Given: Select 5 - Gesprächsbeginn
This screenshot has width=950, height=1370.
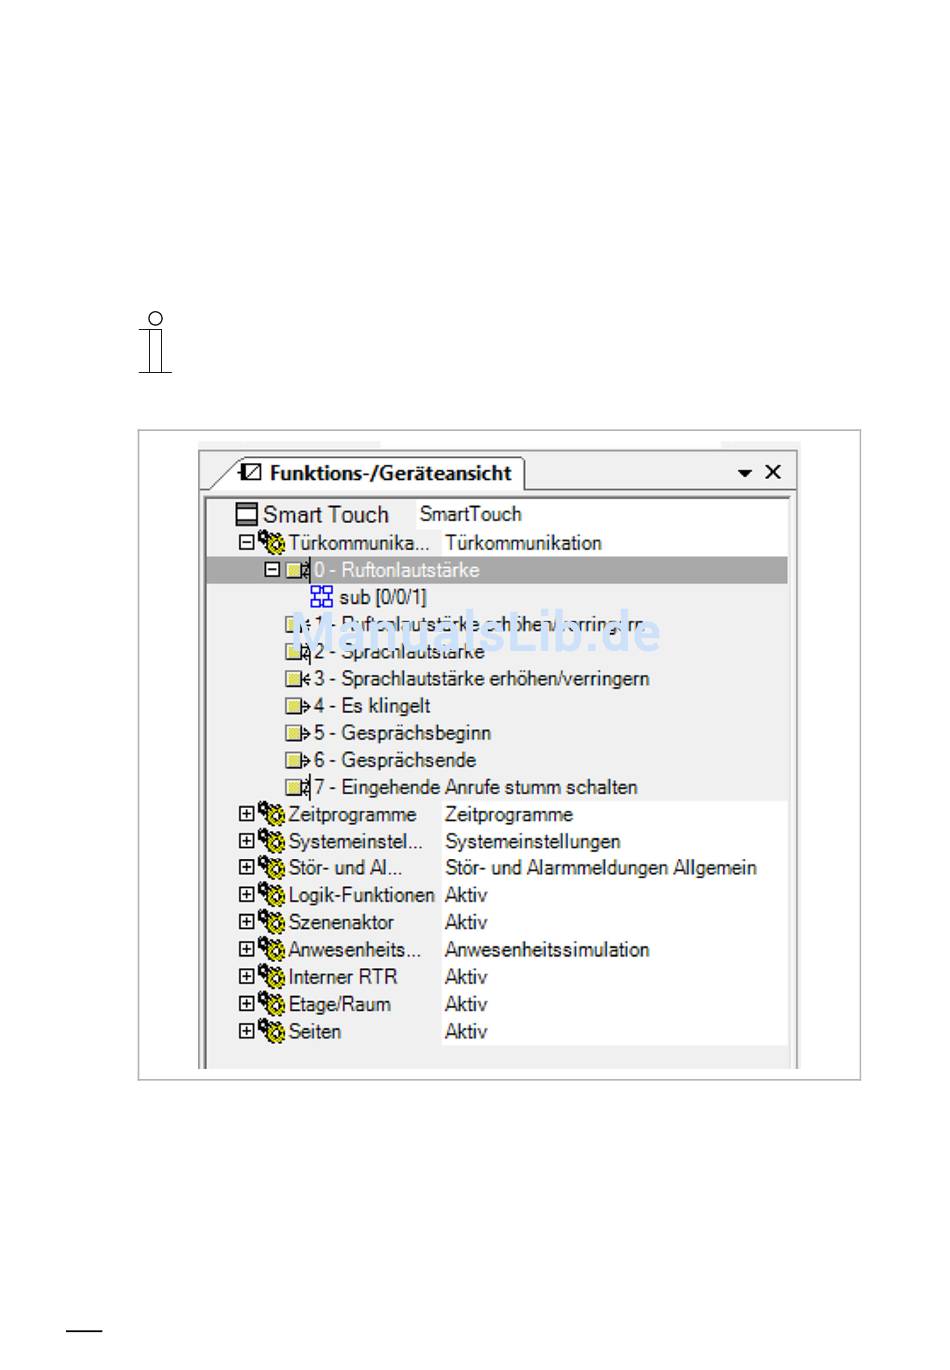Looking at the screenshot, I should tap(402, 733).
